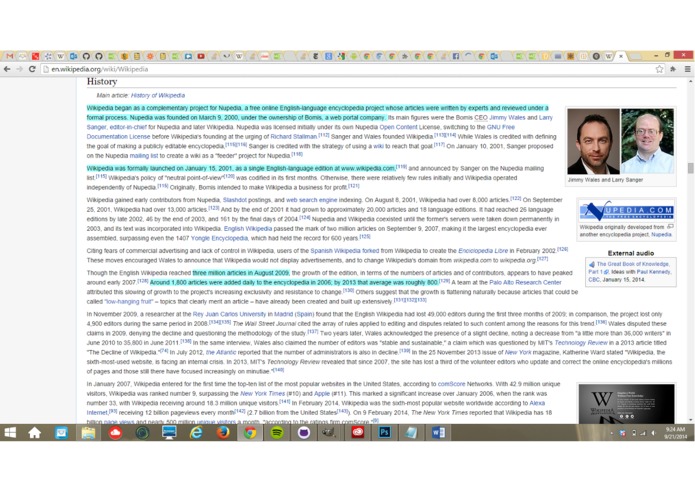Follow the Palo Alto Research Center link

coord(525,282)
